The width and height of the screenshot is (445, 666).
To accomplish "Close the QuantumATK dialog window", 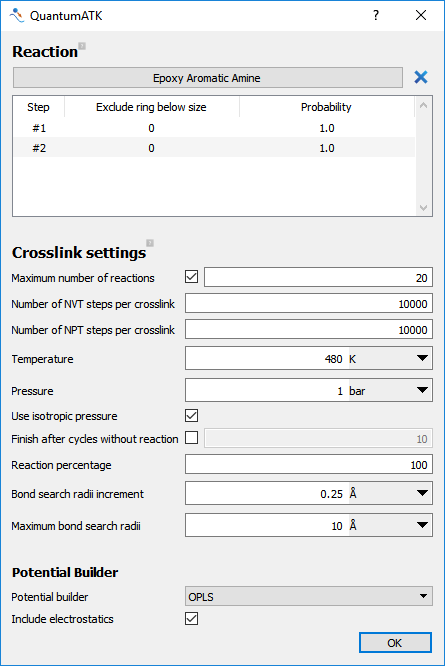I will [x=421, y=15].
